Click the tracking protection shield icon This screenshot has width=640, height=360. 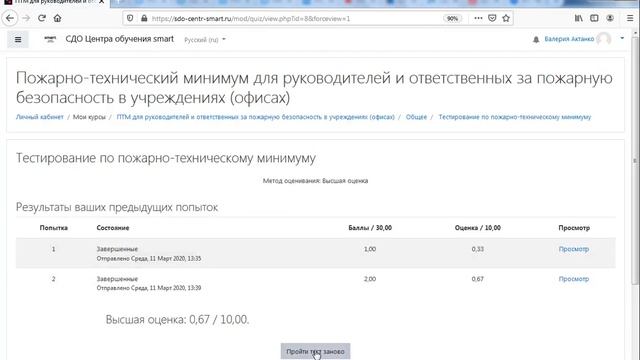pos(130,18)
